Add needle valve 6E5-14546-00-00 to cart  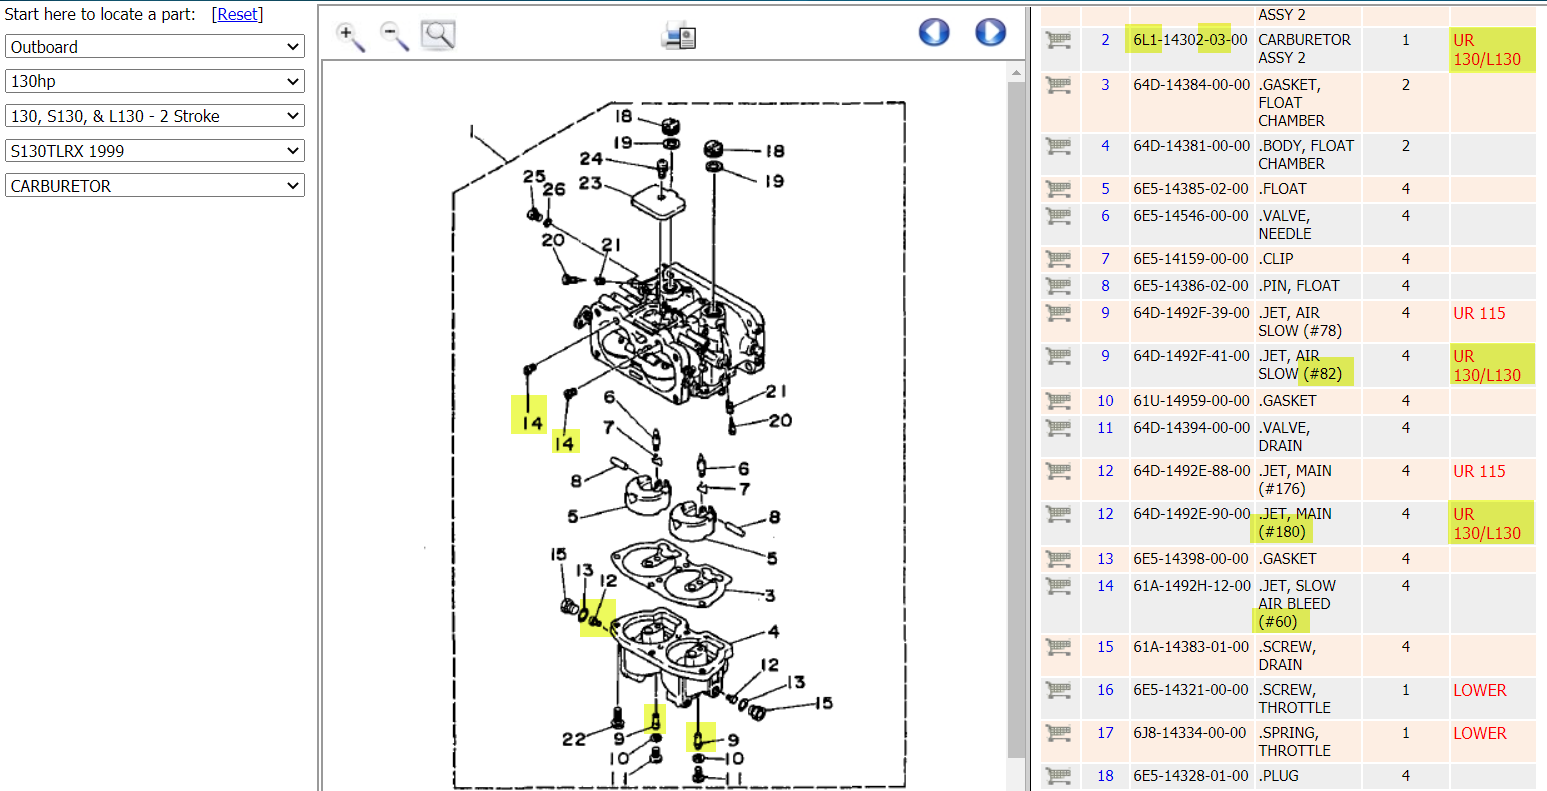(x=1058, y=215)
